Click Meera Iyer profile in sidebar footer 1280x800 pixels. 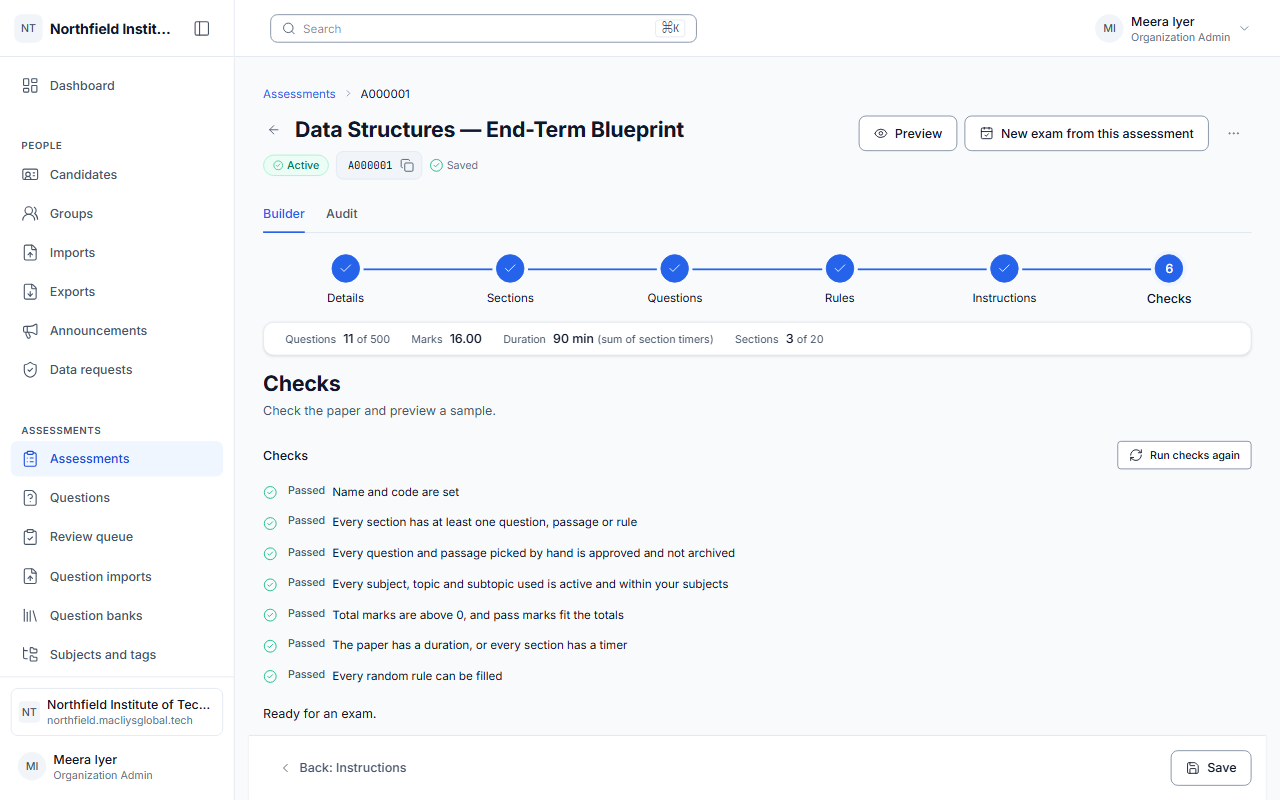117,767
